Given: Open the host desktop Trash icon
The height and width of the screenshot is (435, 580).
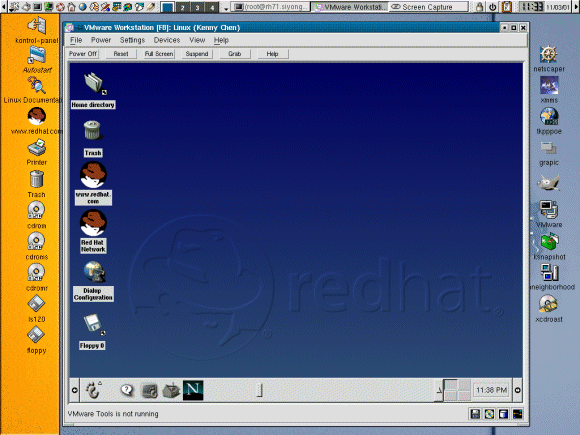Looking at the screenshot, I should point(37,179).
